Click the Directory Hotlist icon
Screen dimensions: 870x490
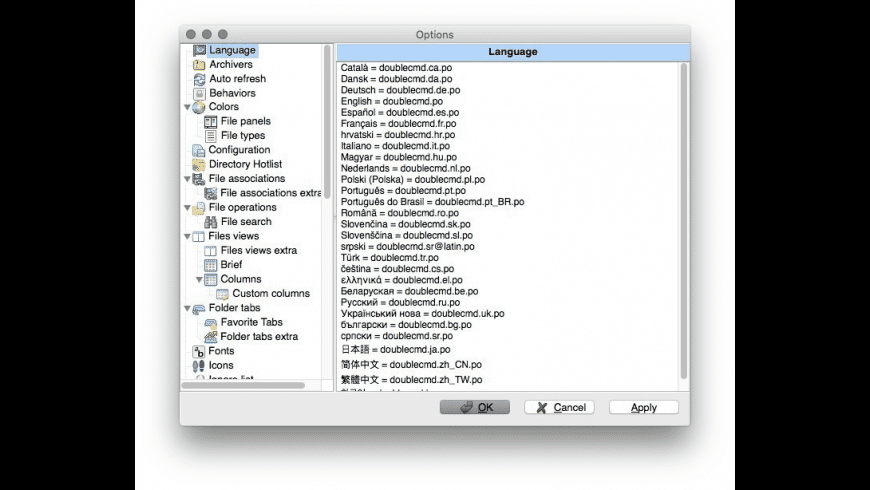tap(199, 165)
